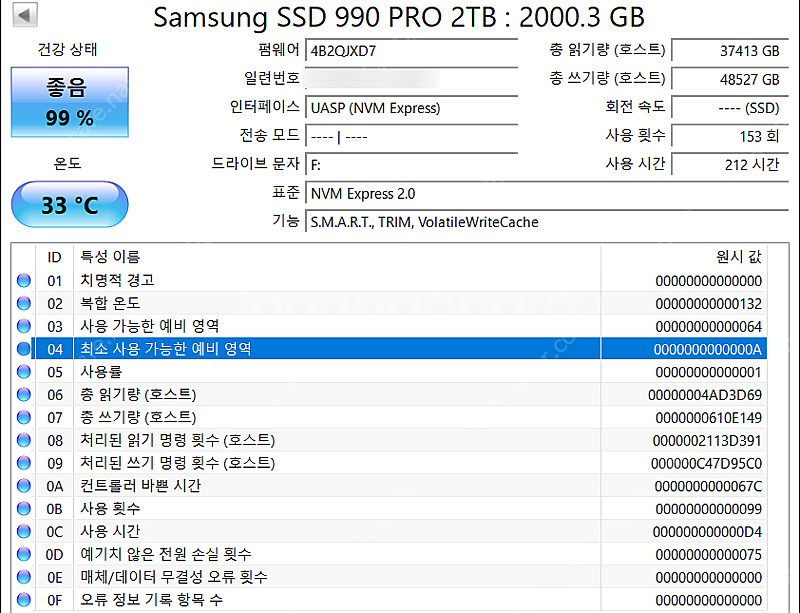This screenshot has width=800, height=613.
Task: Click the blurred serial number field
Action: click(412, 79)
